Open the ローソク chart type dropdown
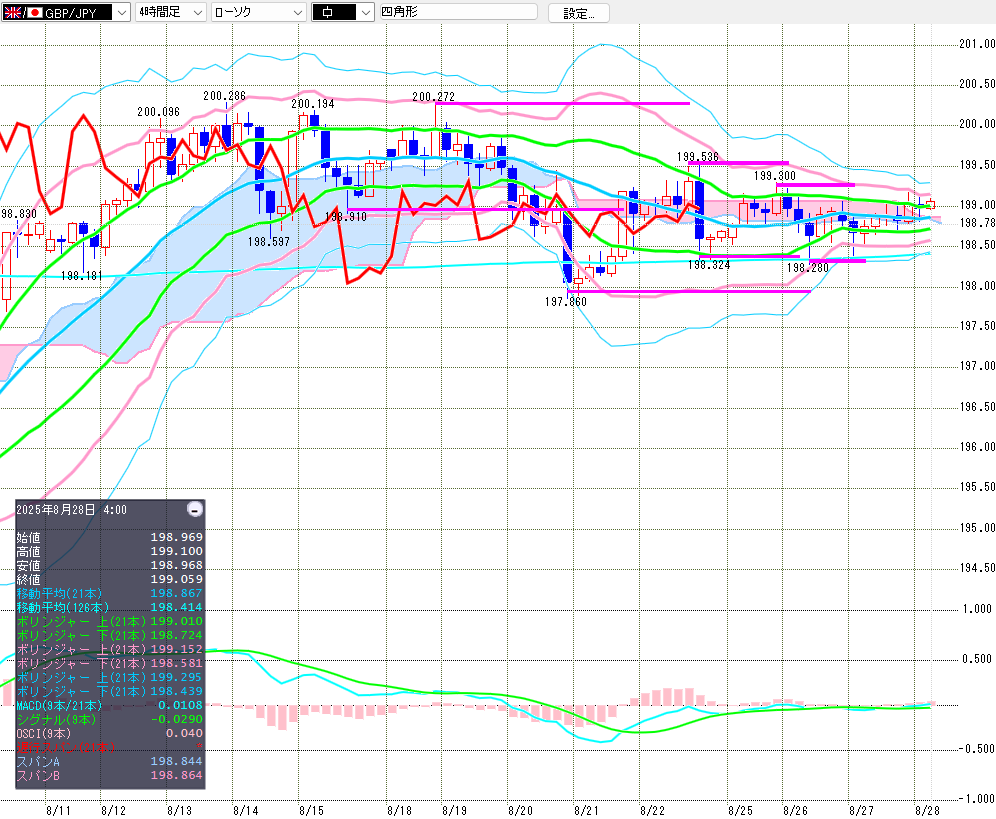996x819 pixels. pyautogui.click(x=259, y=12)
